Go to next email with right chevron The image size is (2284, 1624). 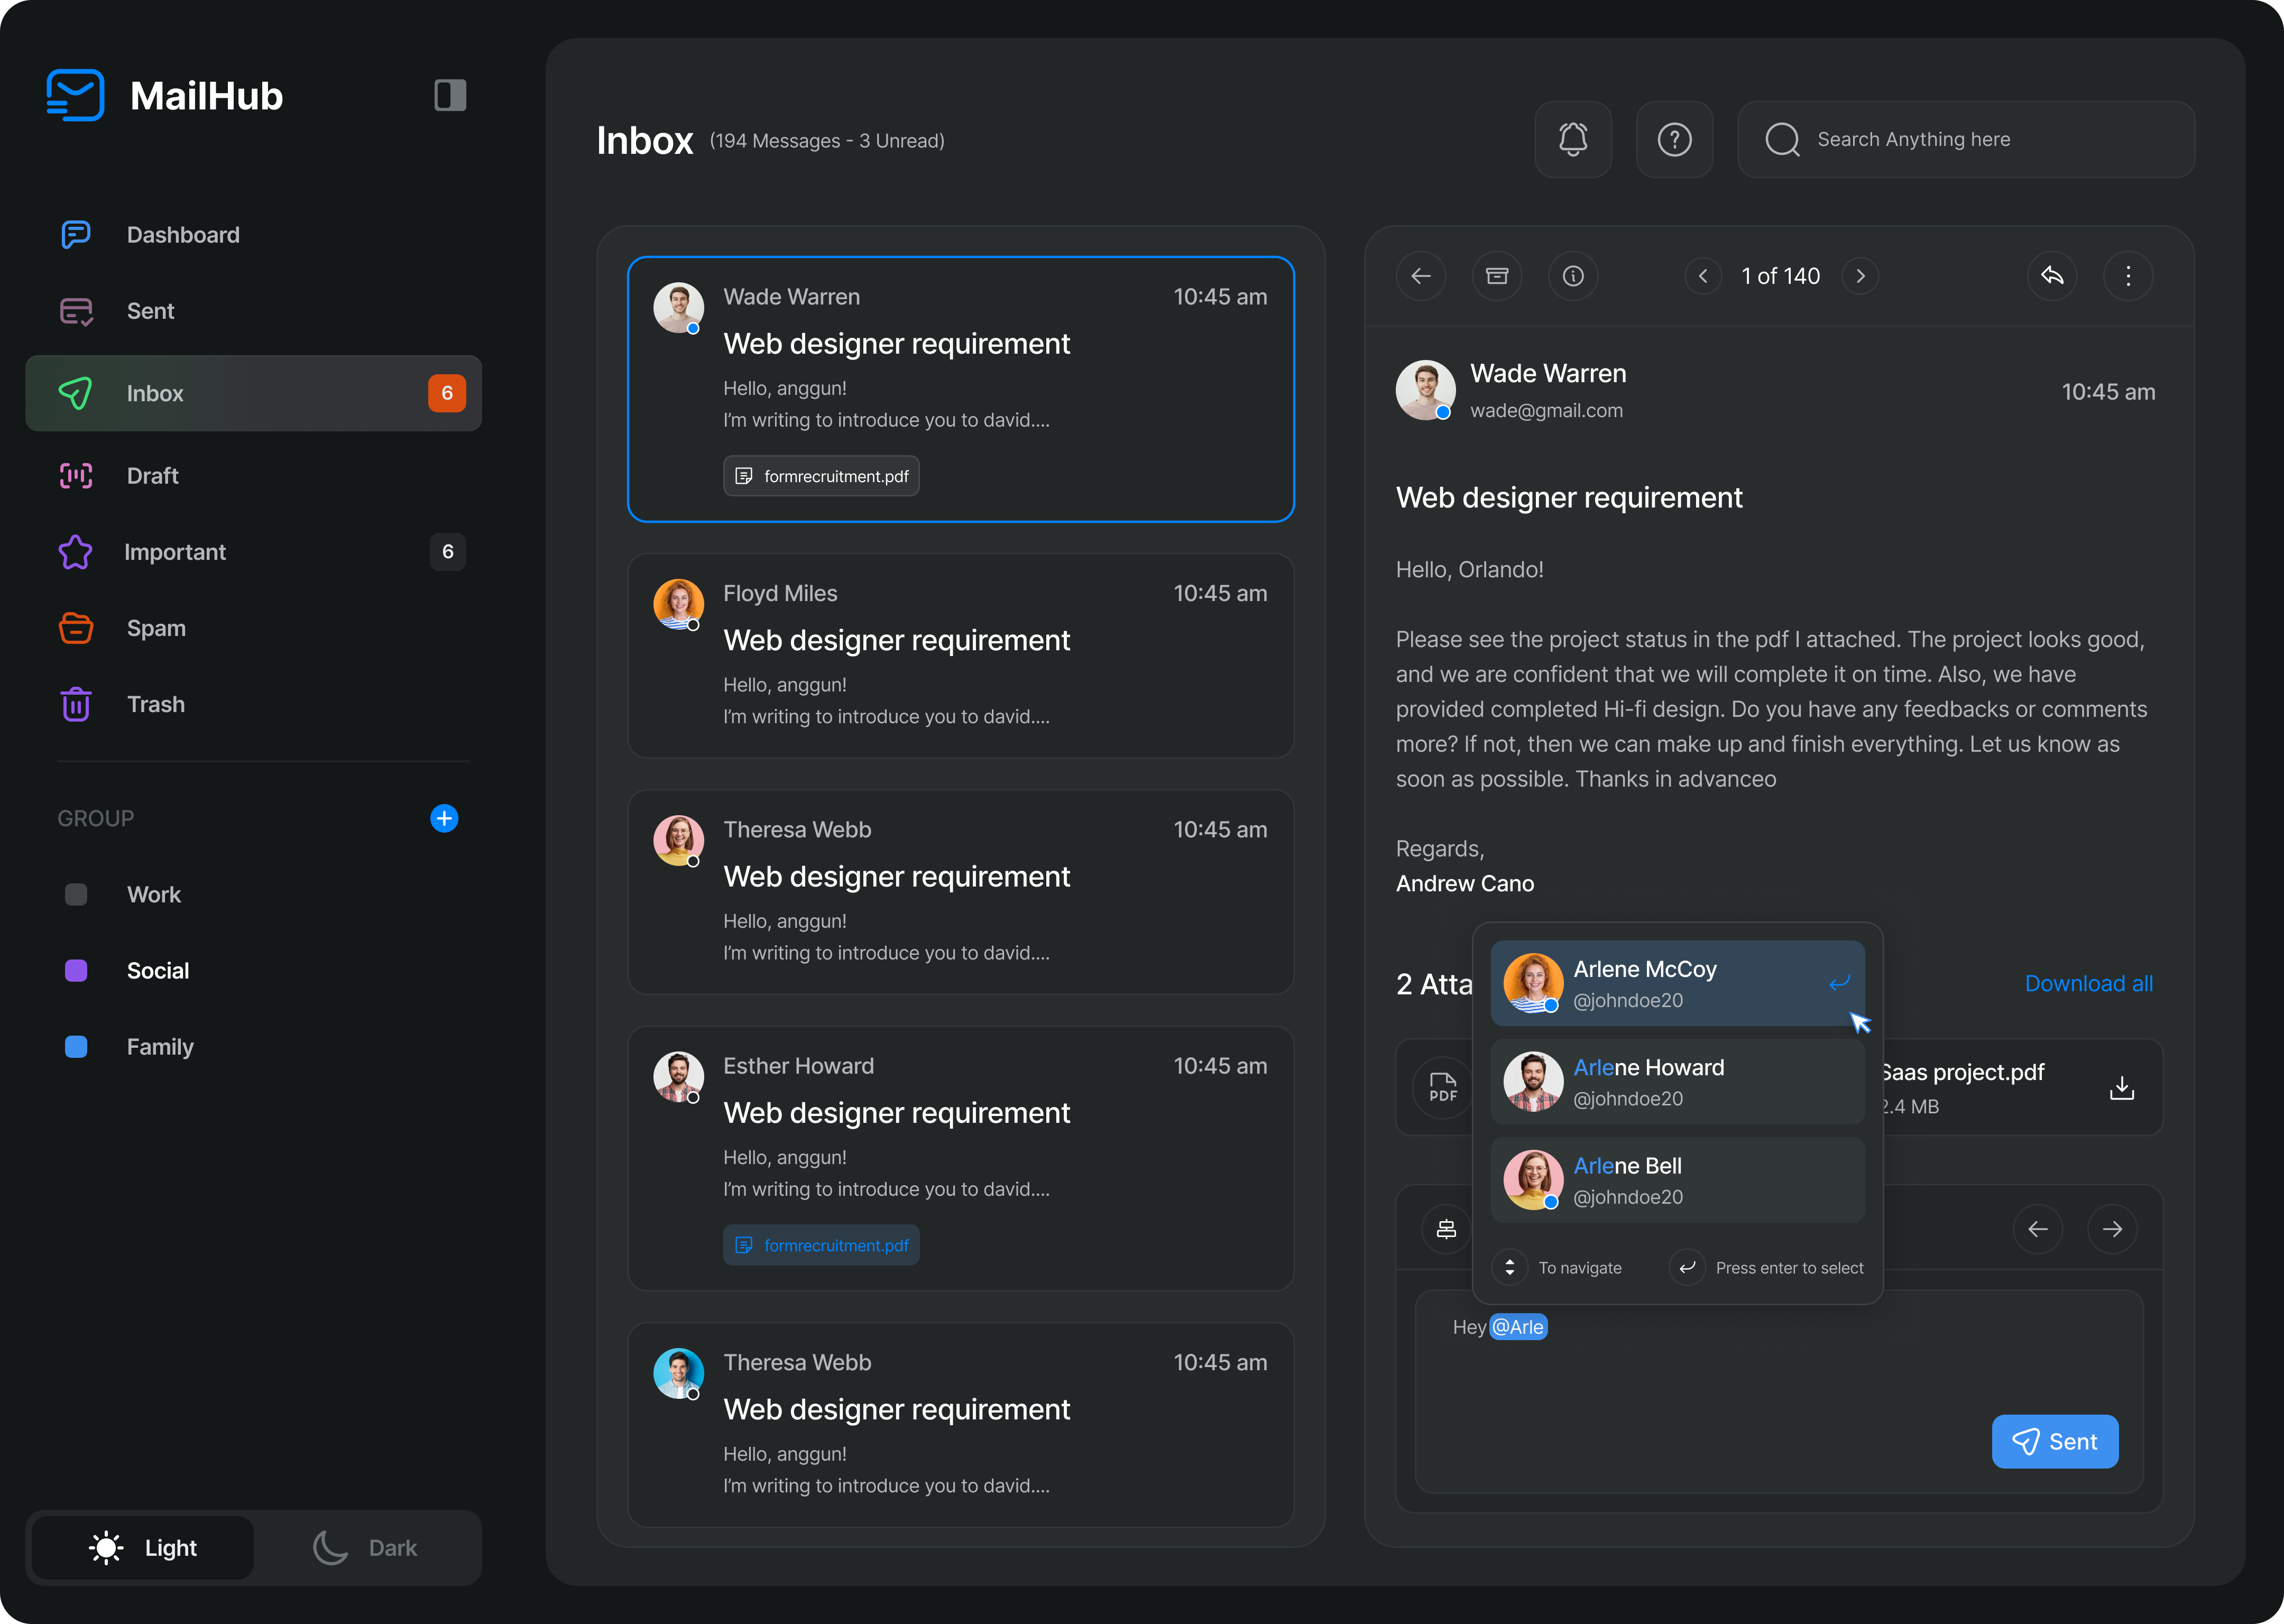(x=1860, y=276)
